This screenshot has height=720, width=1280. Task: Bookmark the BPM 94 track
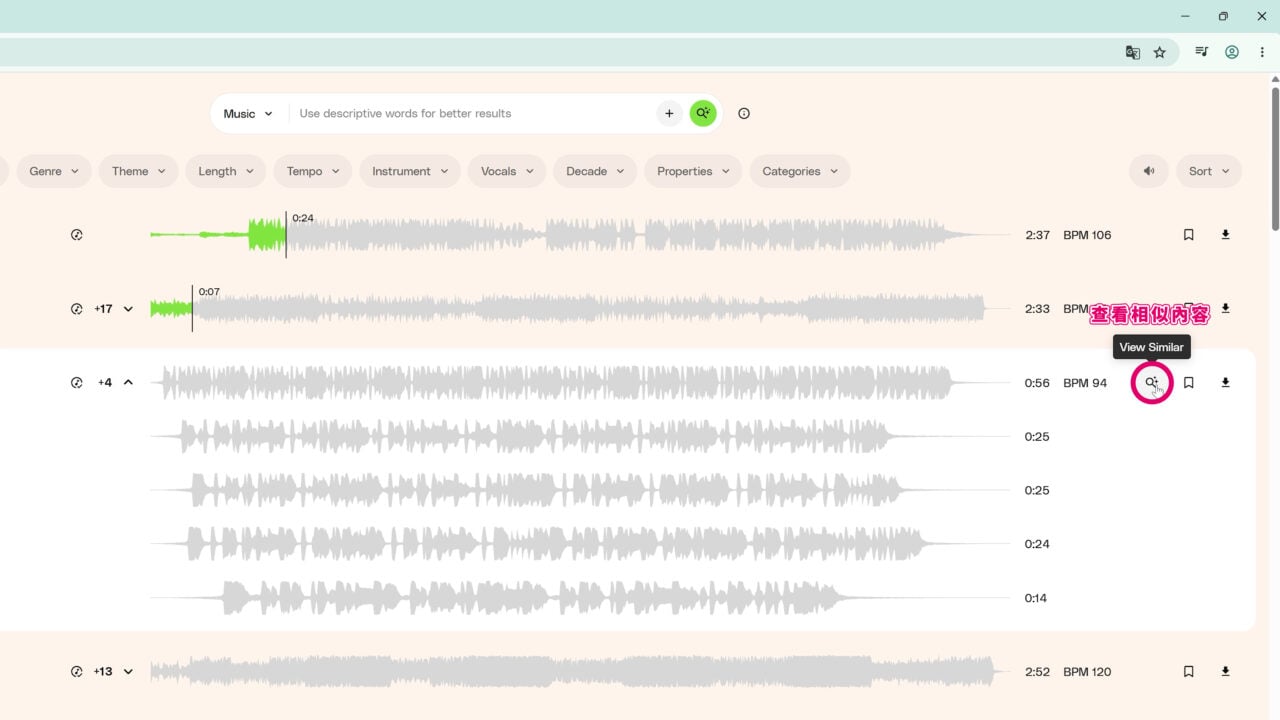point(1189,382)
